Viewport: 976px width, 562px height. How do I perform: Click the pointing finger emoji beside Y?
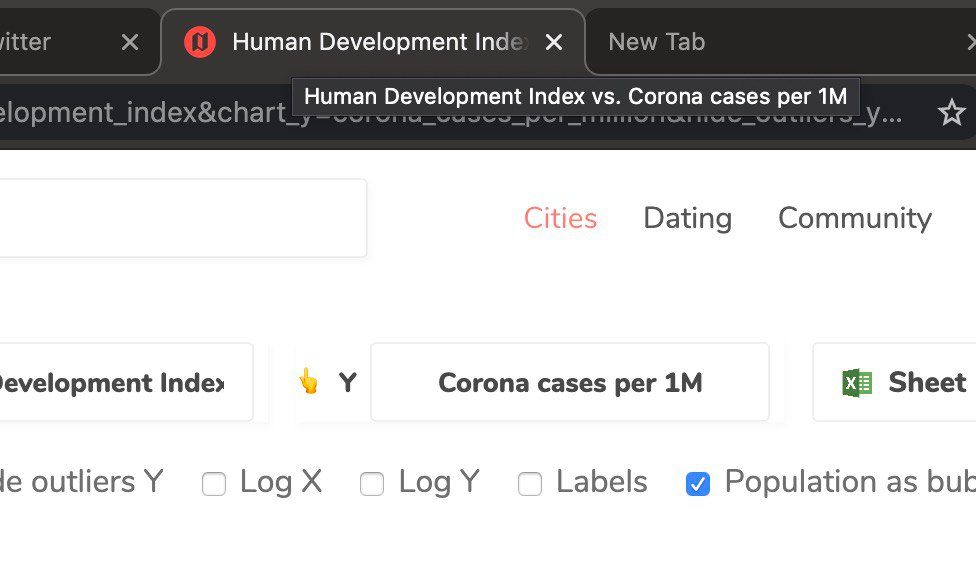(x=309, y=382)
